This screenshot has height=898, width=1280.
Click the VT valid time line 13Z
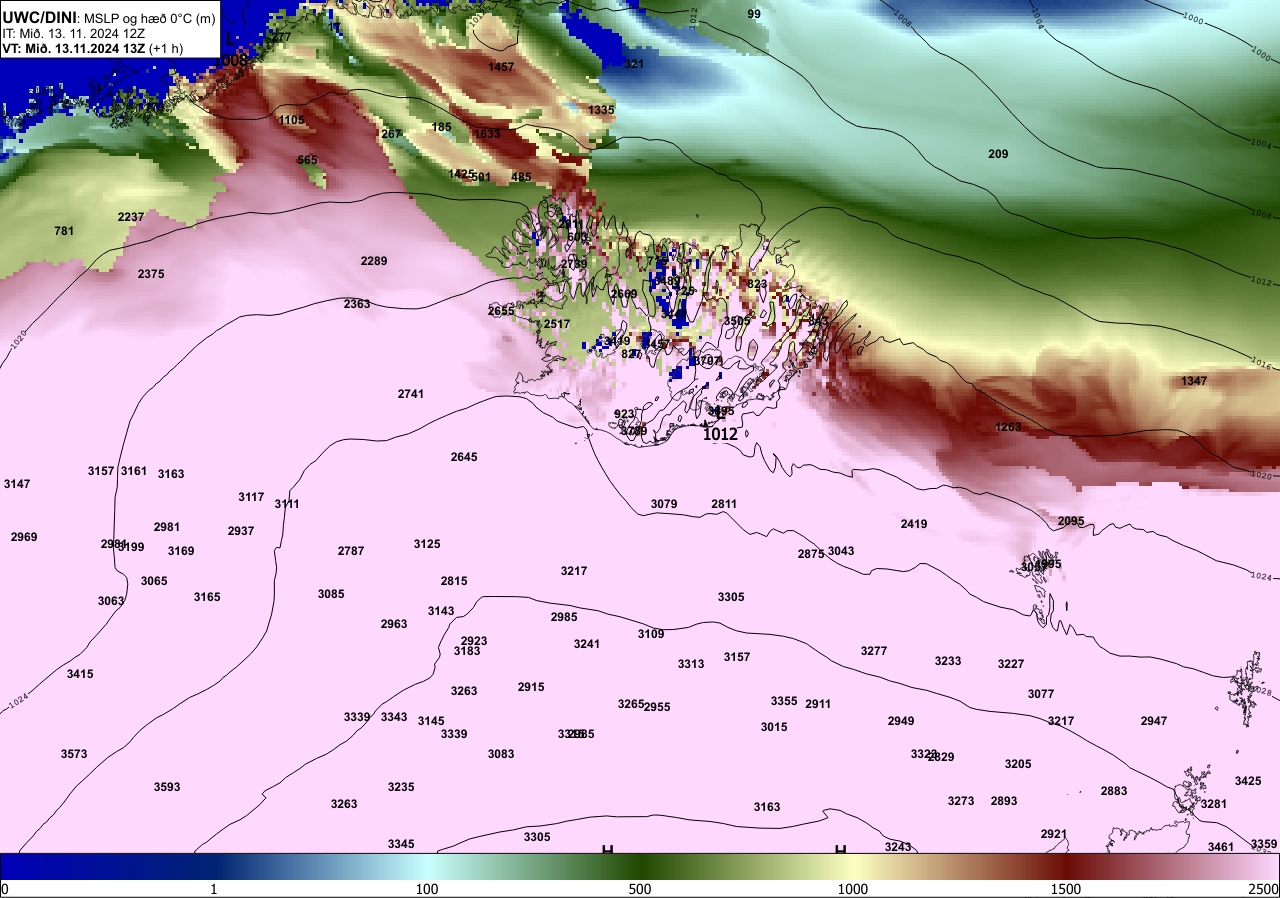click(x=92, y=48)
